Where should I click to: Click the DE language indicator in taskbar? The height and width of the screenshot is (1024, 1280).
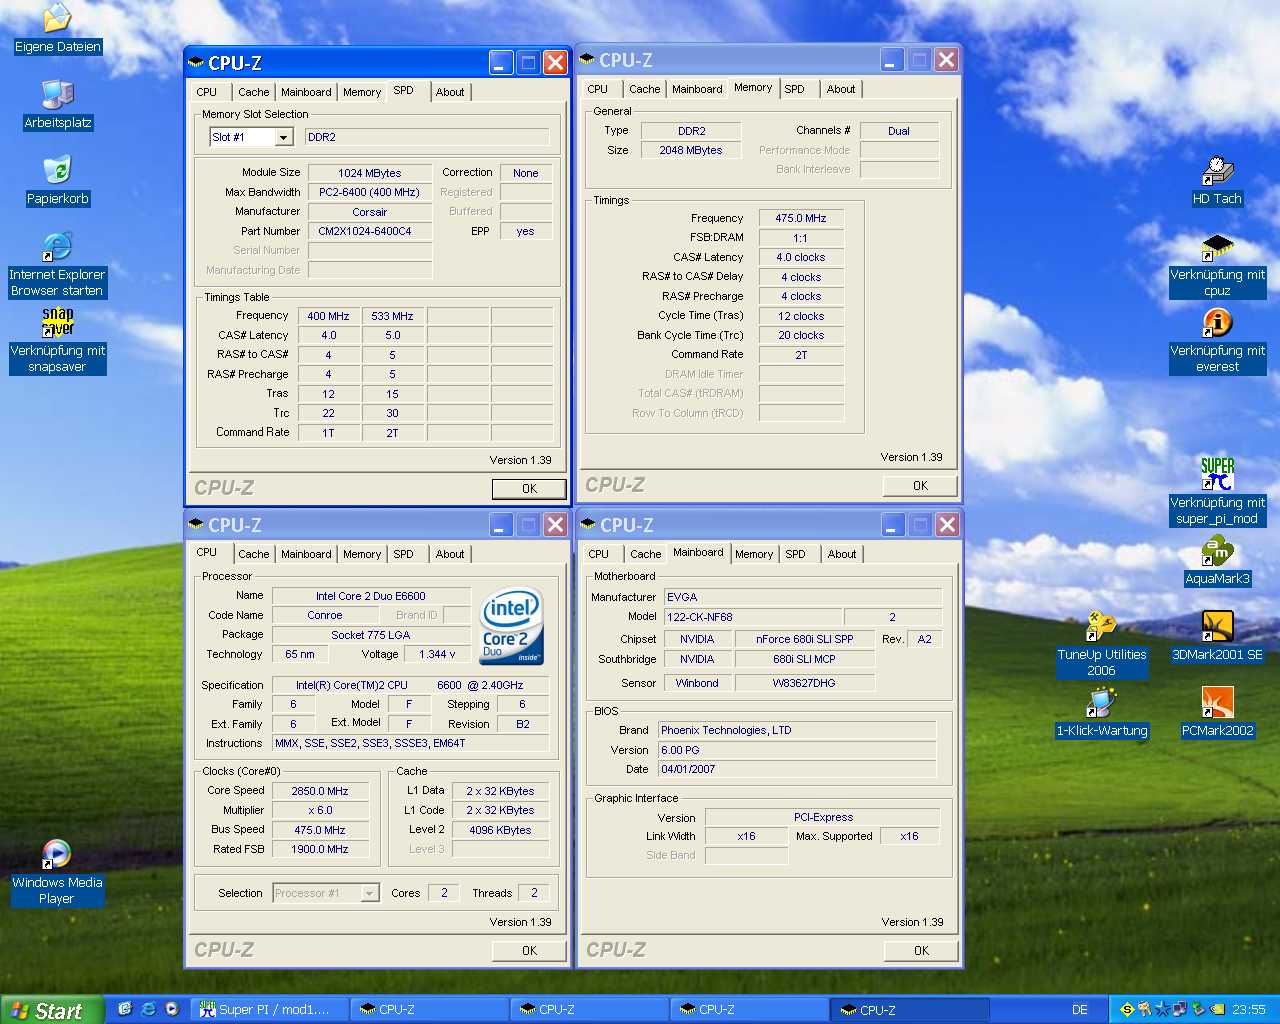(1079, 1010)
